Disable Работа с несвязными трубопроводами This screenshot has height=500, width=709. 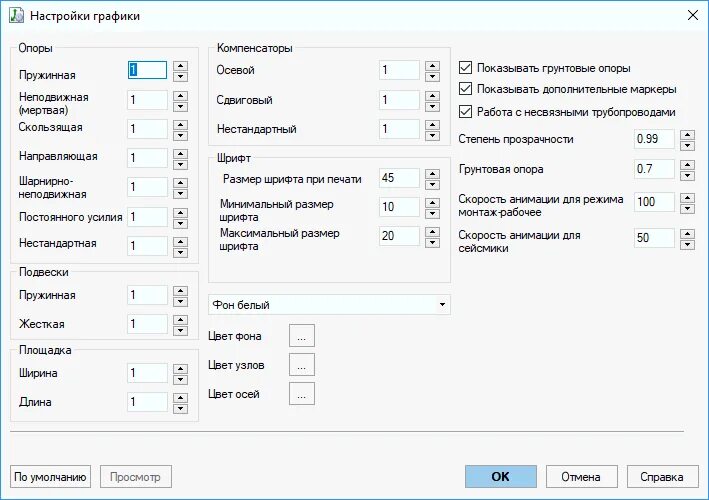click(465, 111)
